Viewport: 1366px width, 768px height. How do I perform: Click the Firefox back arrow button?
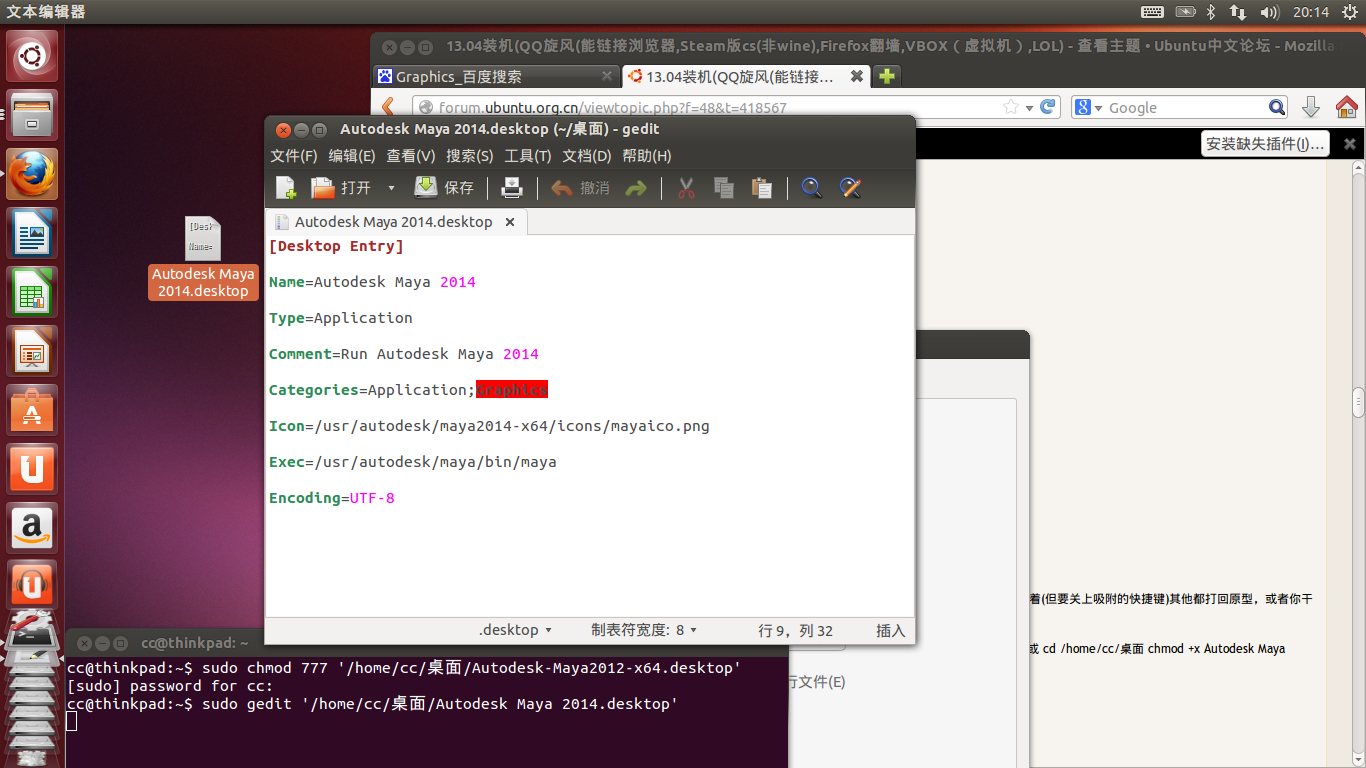388,107
